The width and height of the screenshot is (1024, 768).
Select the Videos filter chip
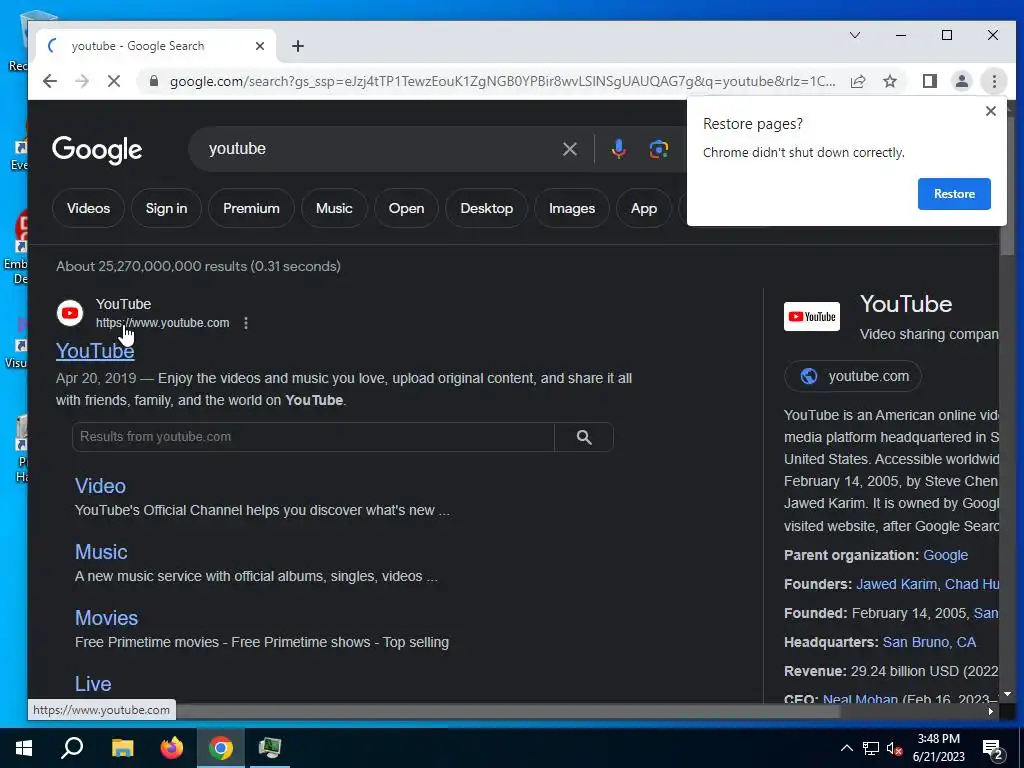point(88,208)
